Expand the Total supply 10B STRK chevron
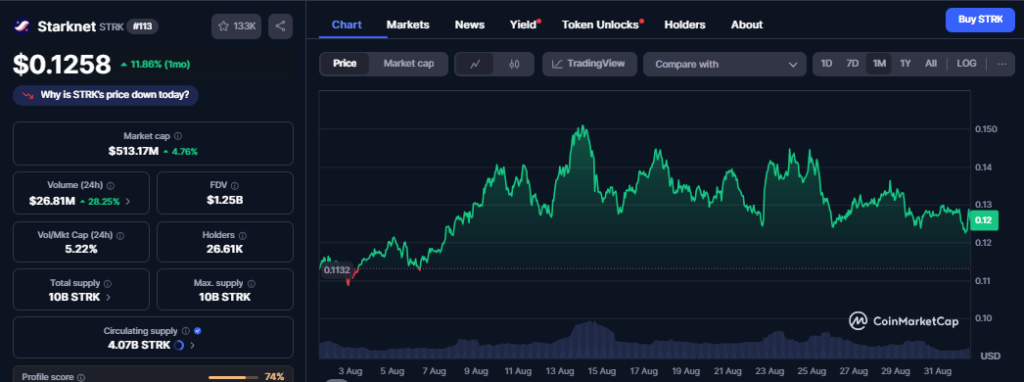 (108, 297)
